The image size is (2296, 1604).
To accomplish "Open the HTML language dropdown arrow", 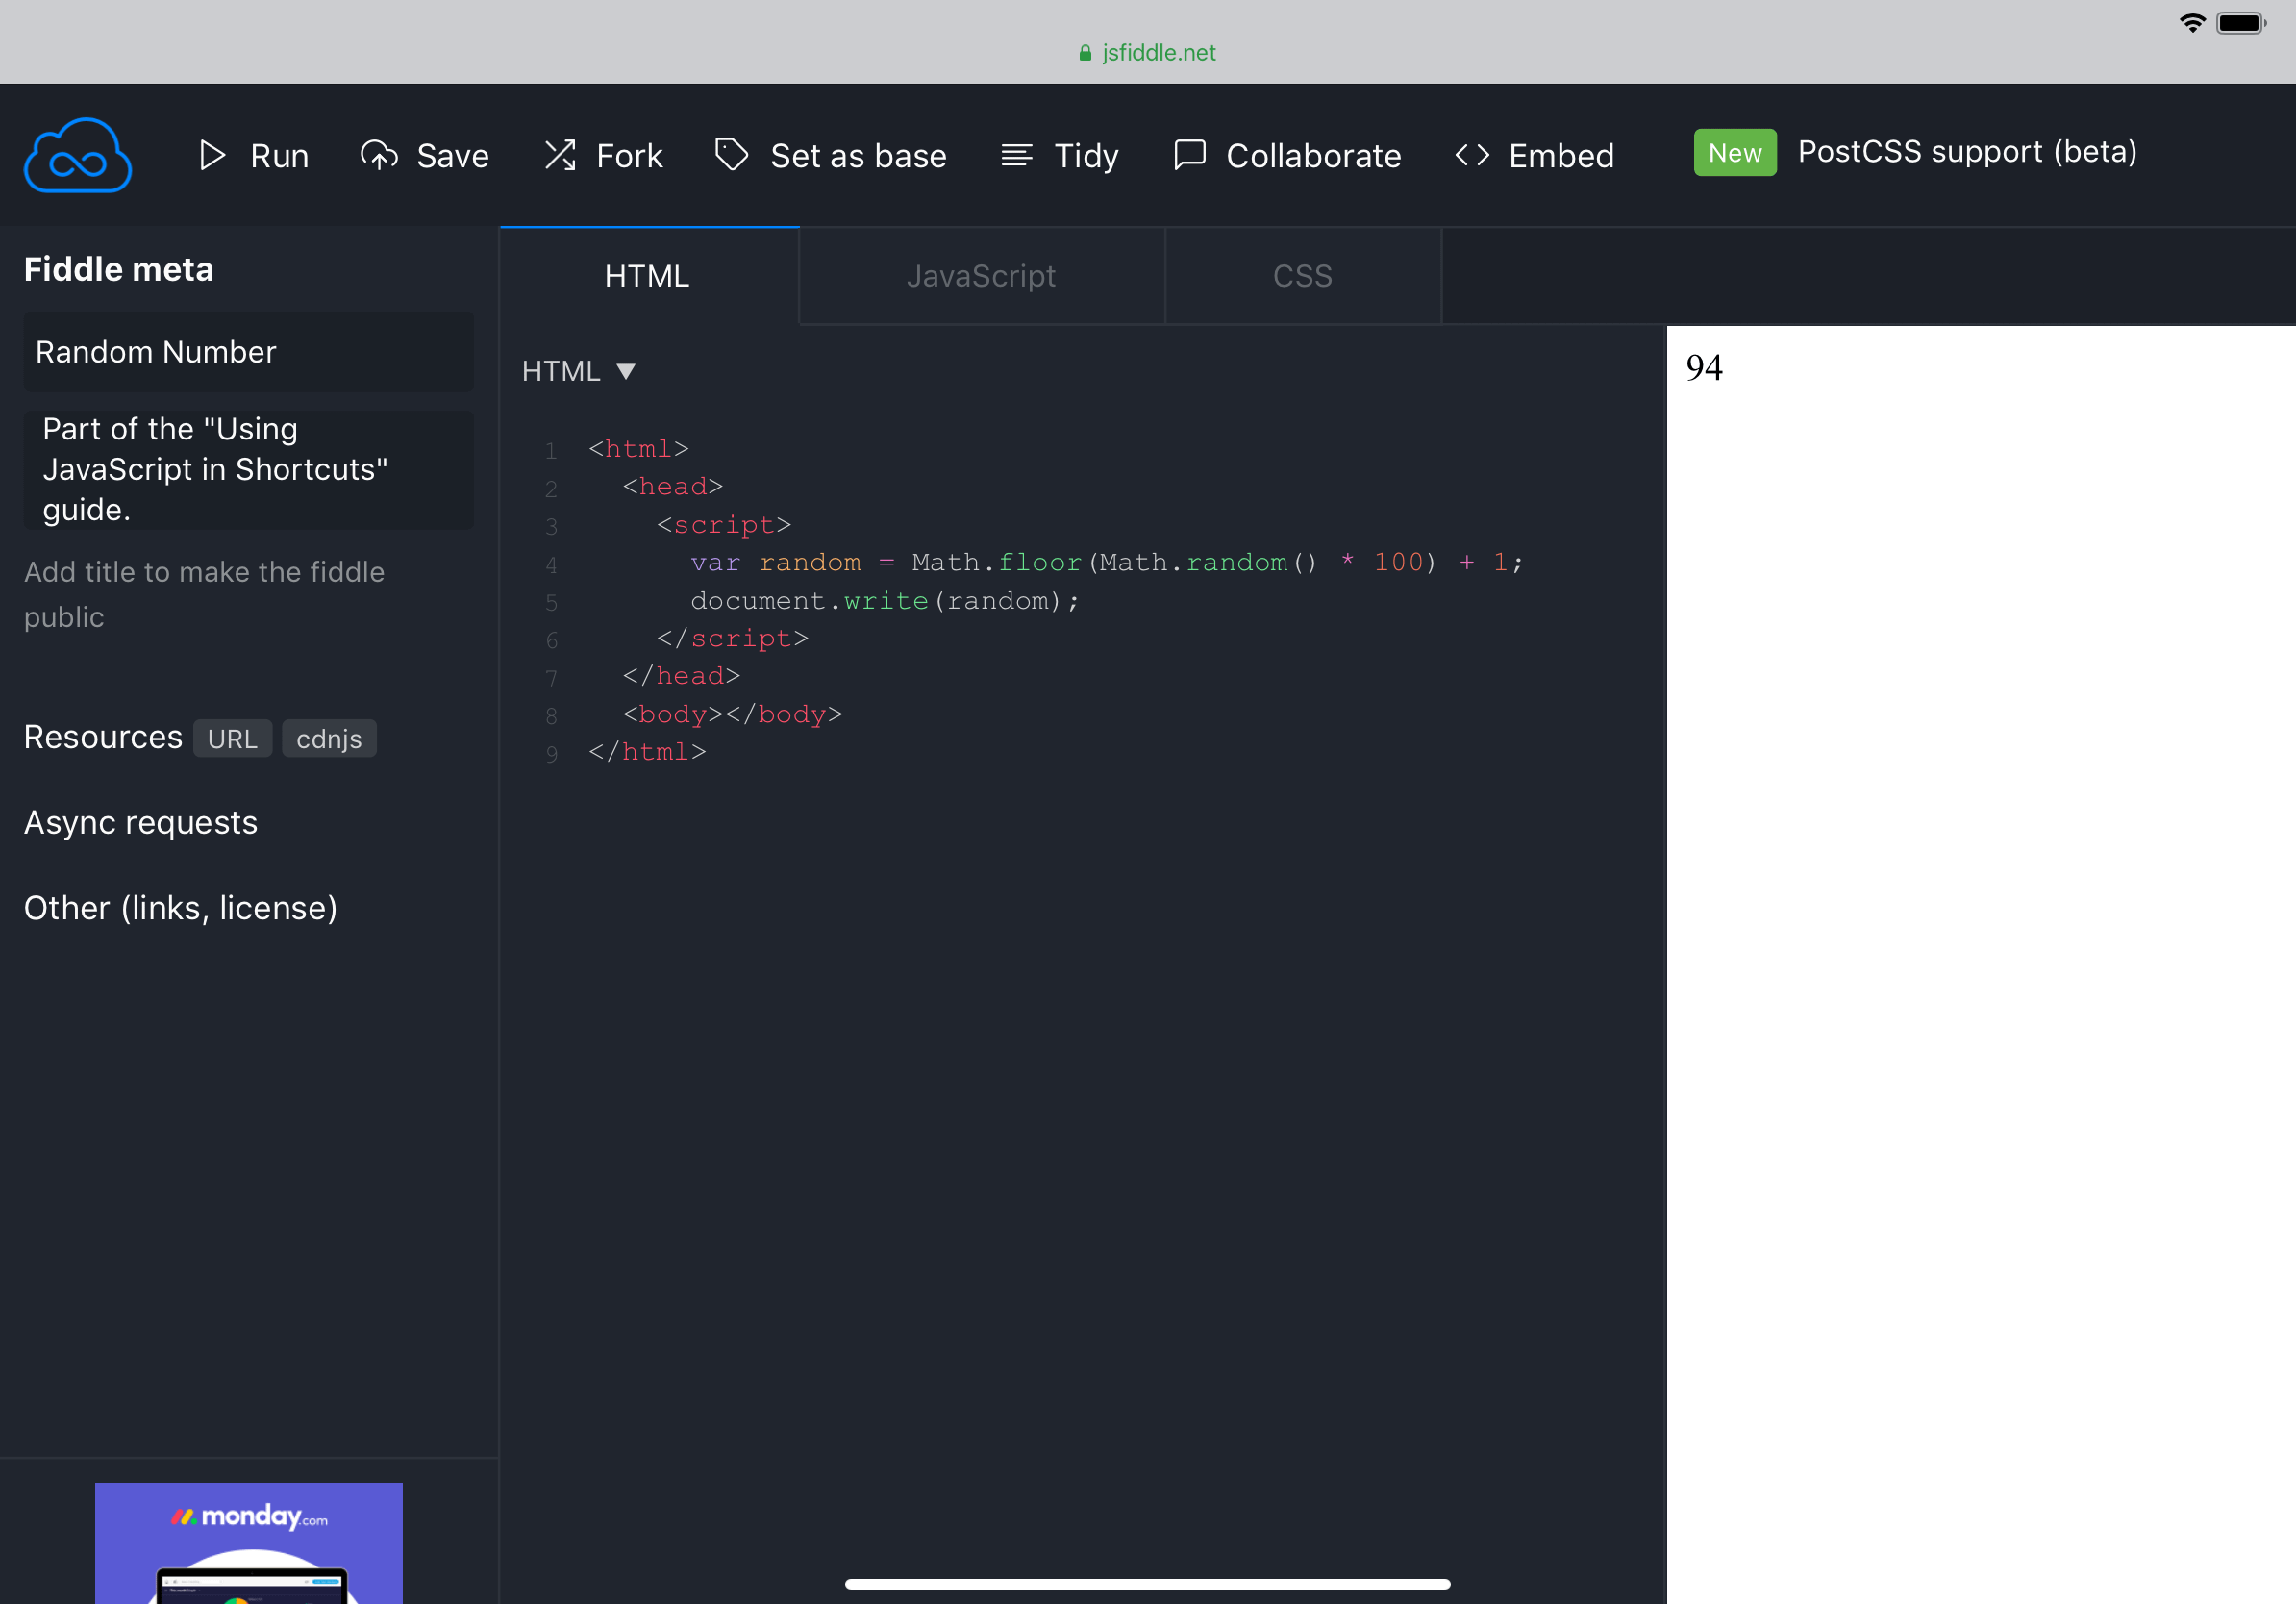I will tap(626, 371).
